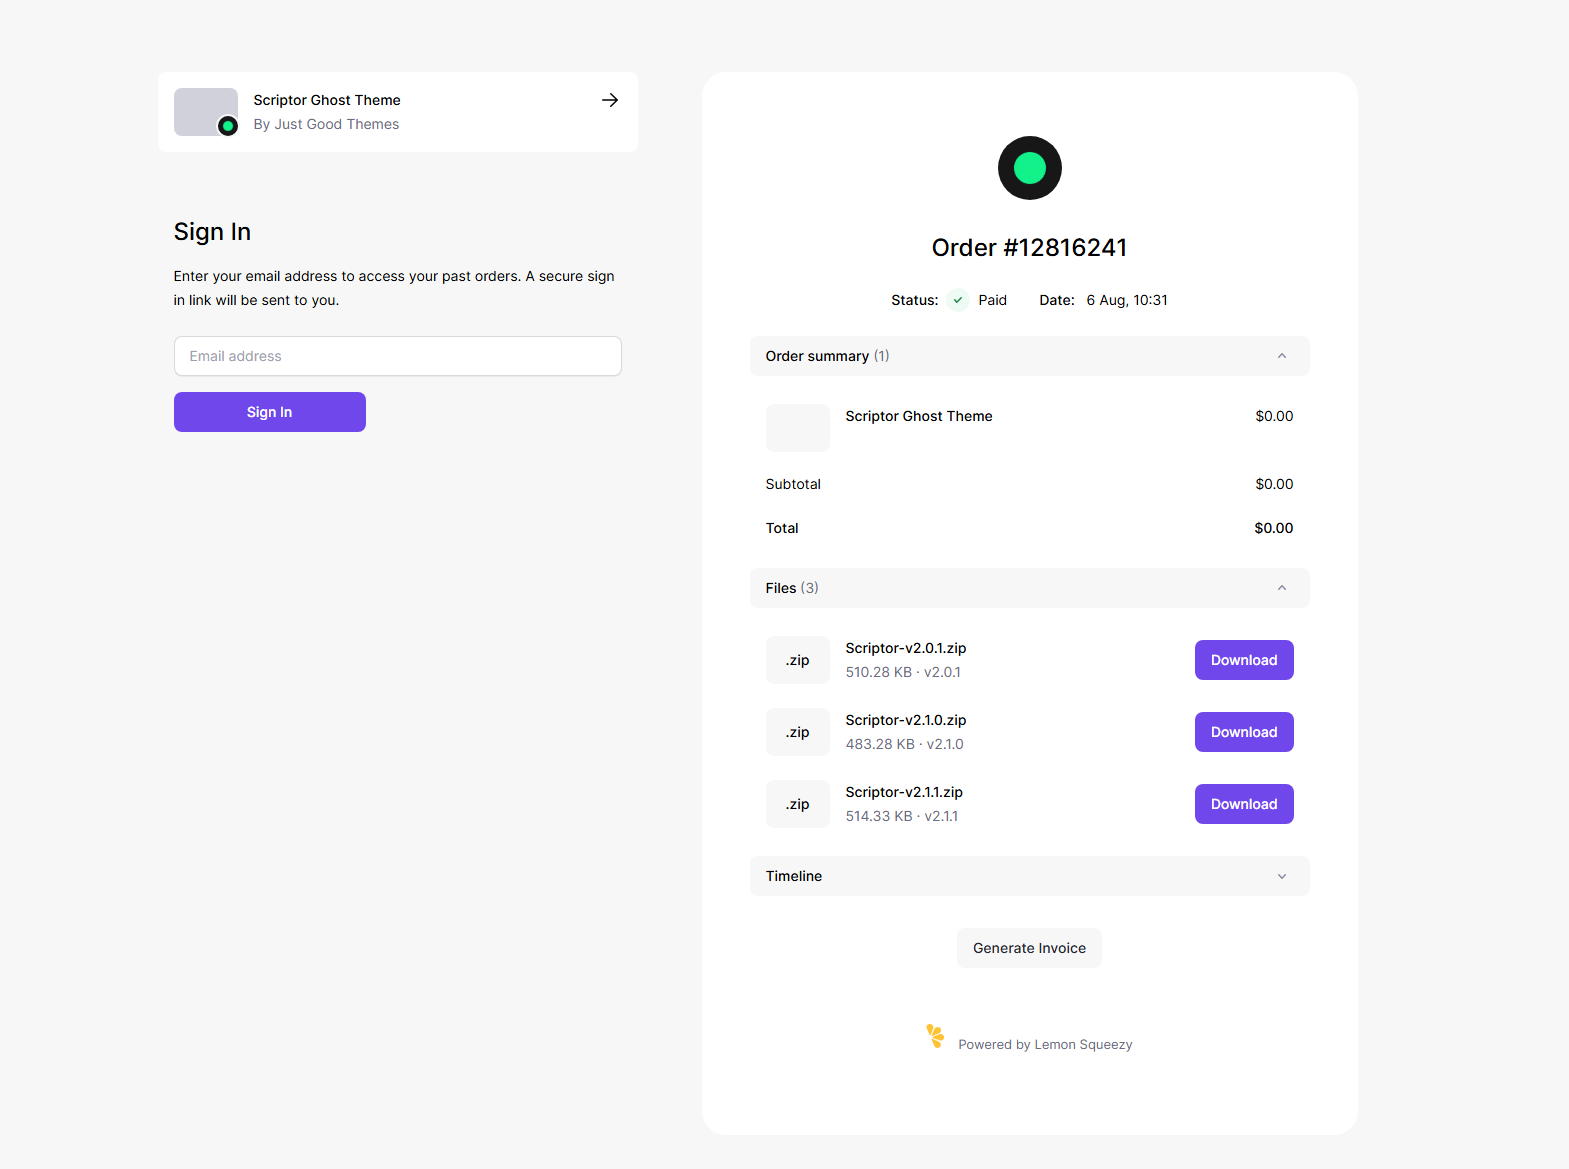The image size is (1569, 1169).
Task: Focus the Email address field
Action: click(398, 356)
